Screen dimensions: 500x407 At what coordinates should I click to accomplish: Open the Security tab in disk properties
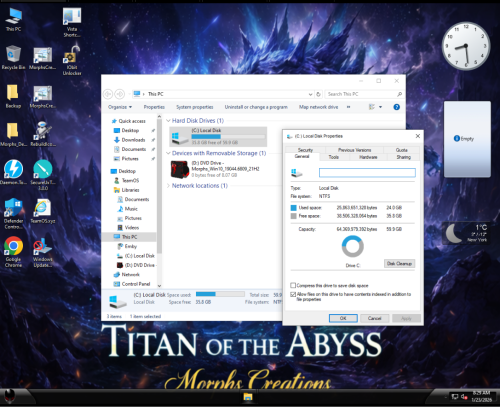coord(305,150)
